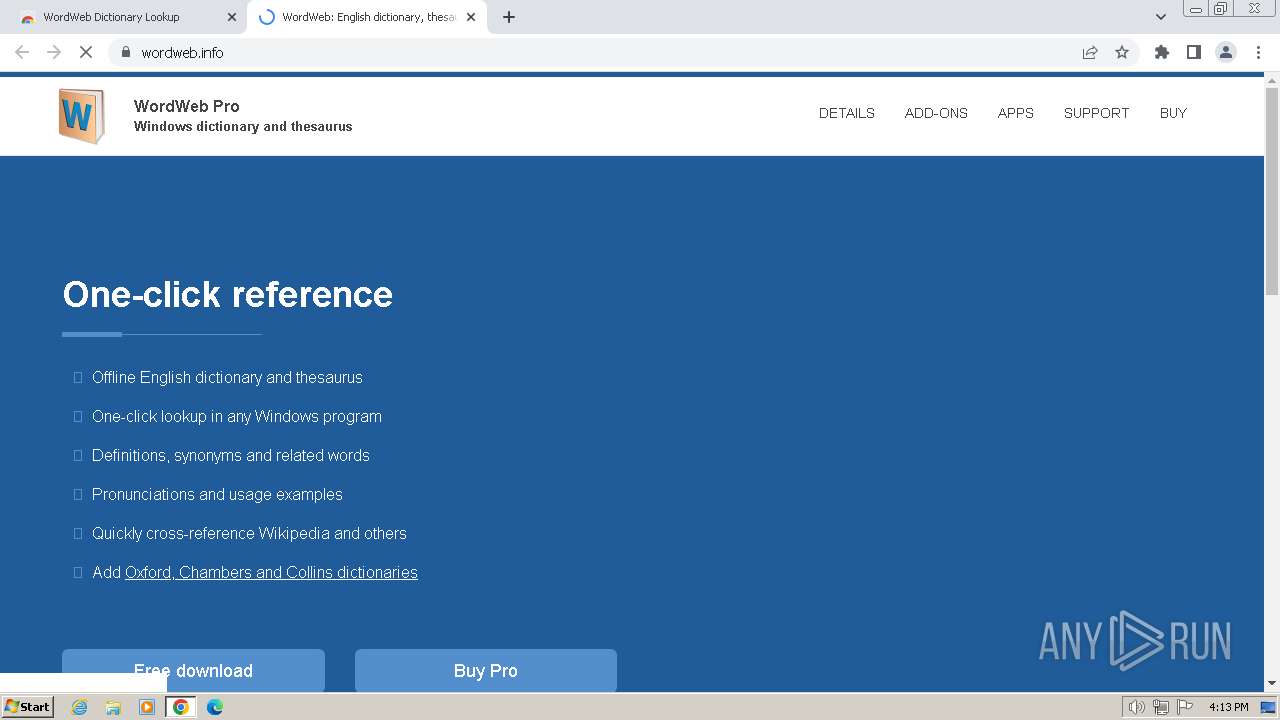Select Chrome icon in taskbar

coord(181,707)
